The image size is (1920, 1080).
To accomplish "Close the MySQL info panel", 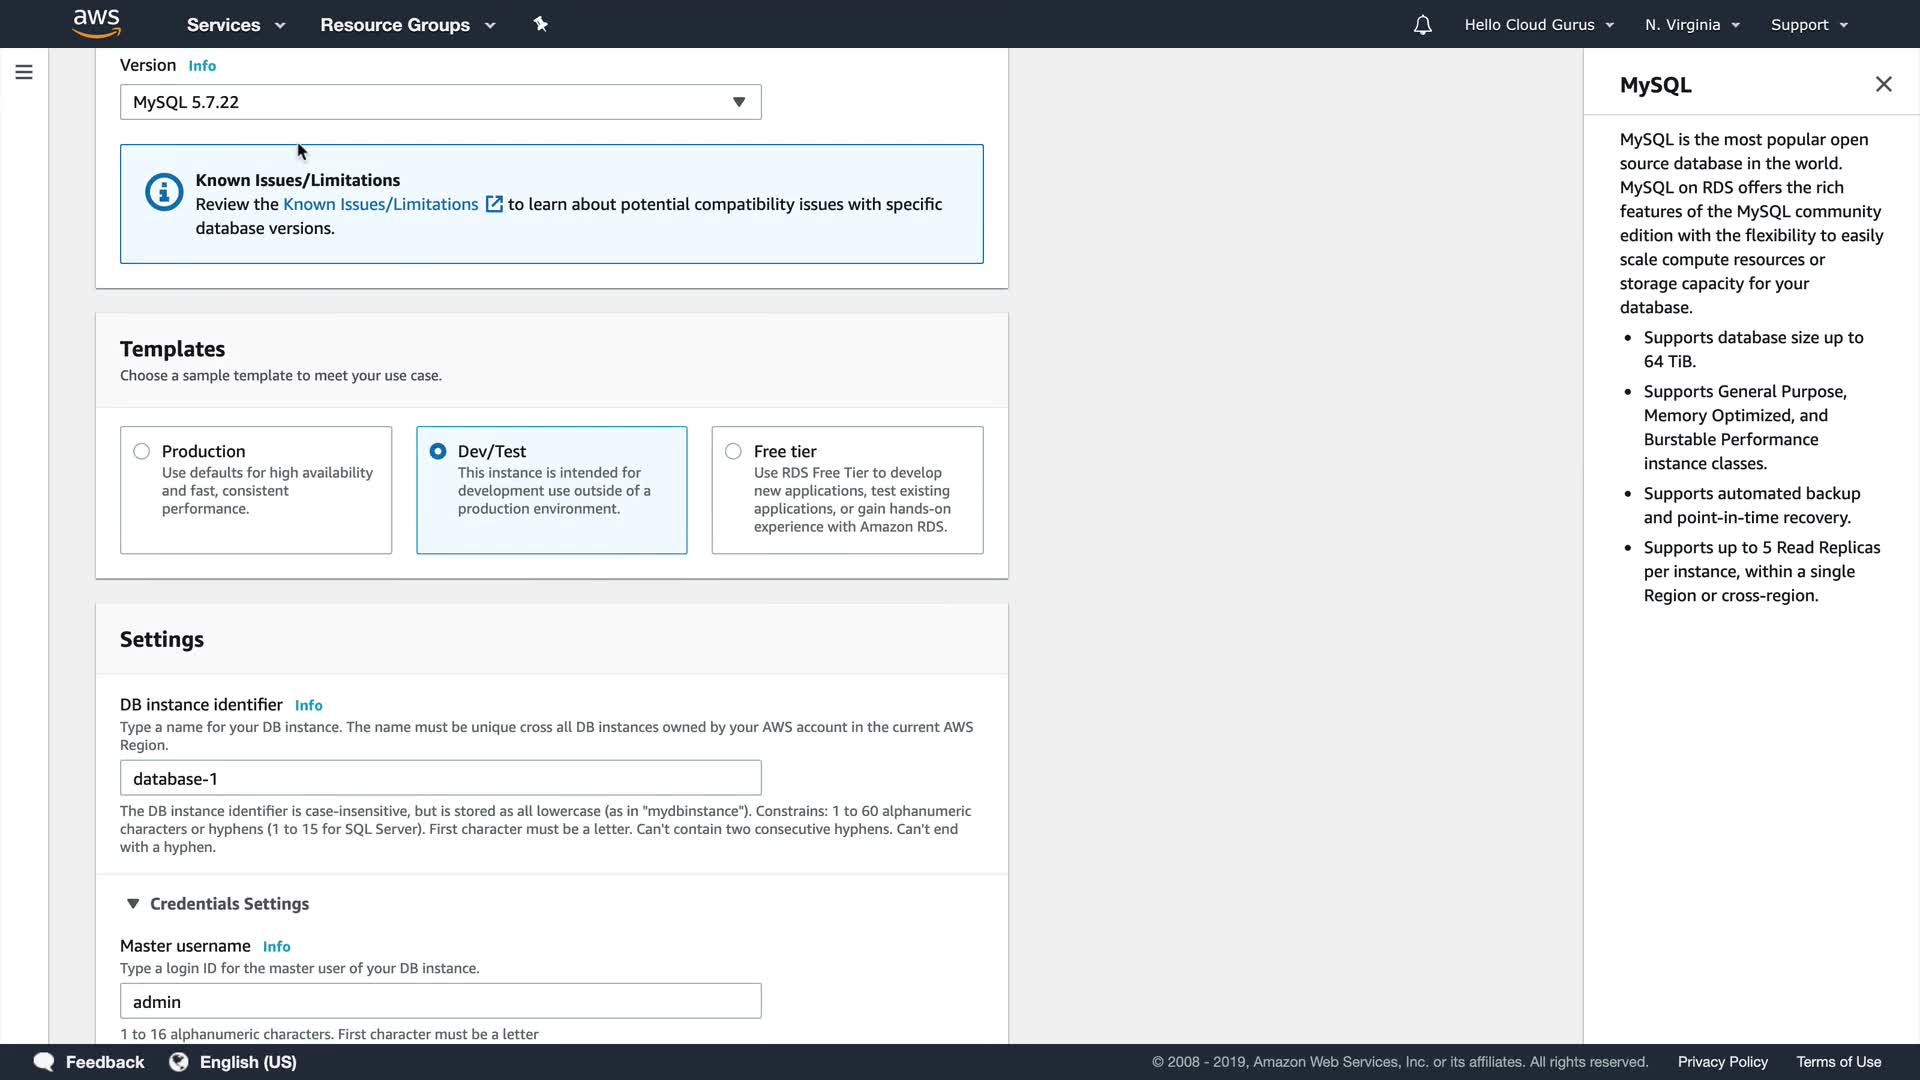I will (x=1883, y=85).
